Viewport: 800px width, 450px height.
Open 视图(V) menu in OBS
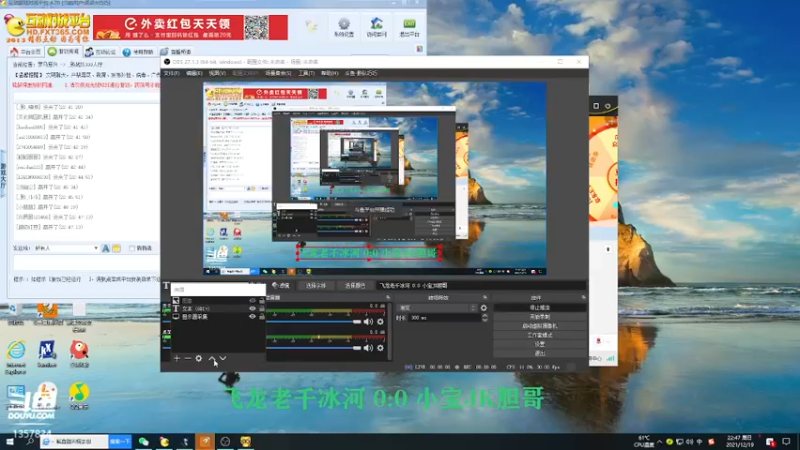[217, 73]
